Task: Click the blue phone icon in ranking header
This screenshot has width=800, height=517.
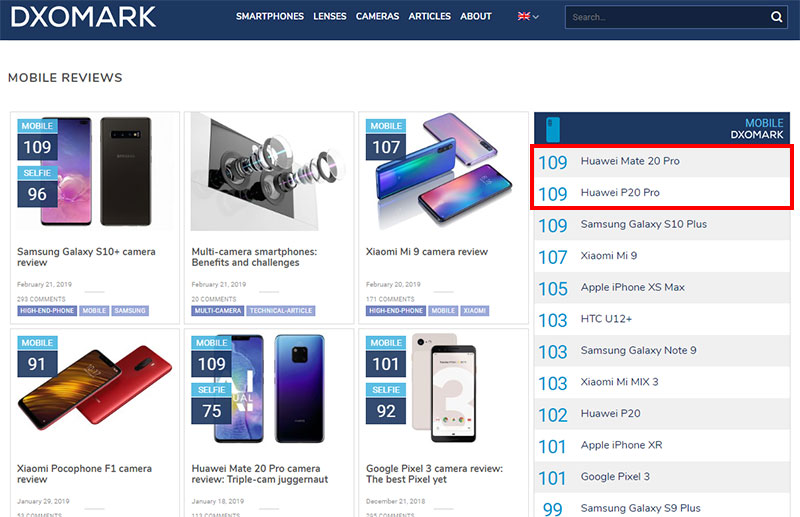Action: (553, 129)
